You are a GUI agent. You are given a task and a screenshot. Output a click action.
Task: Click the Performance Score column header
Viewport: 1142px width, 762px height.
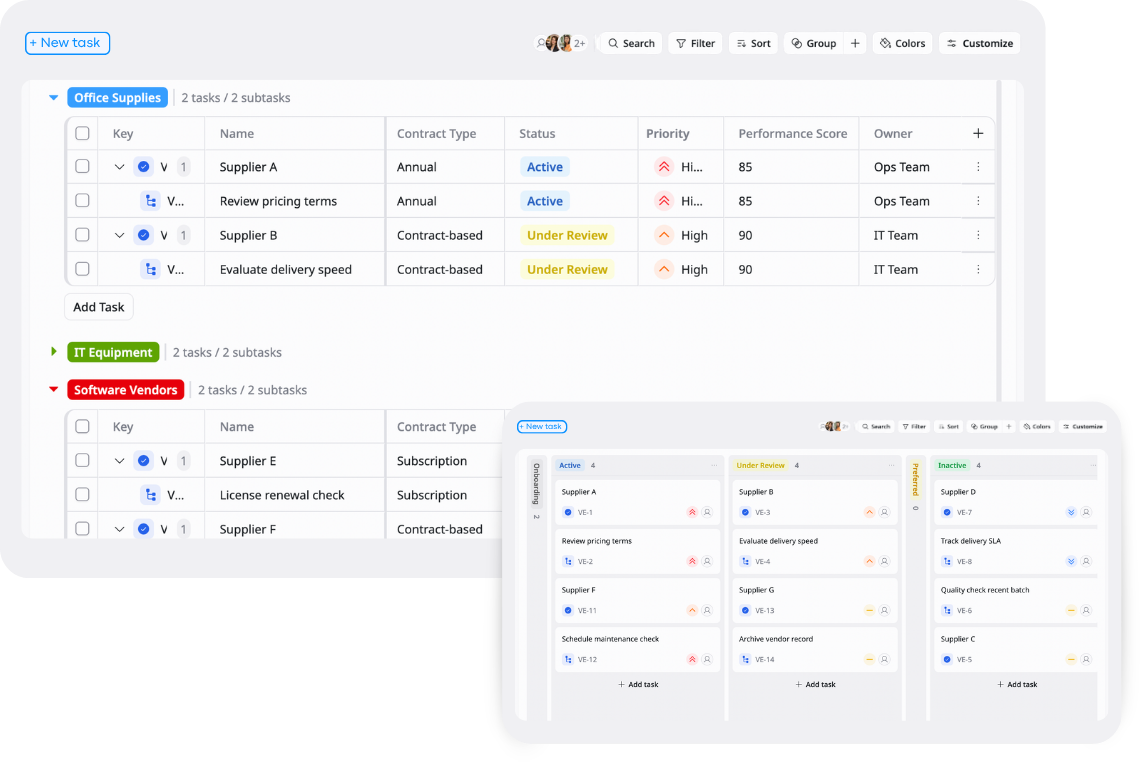792,133
